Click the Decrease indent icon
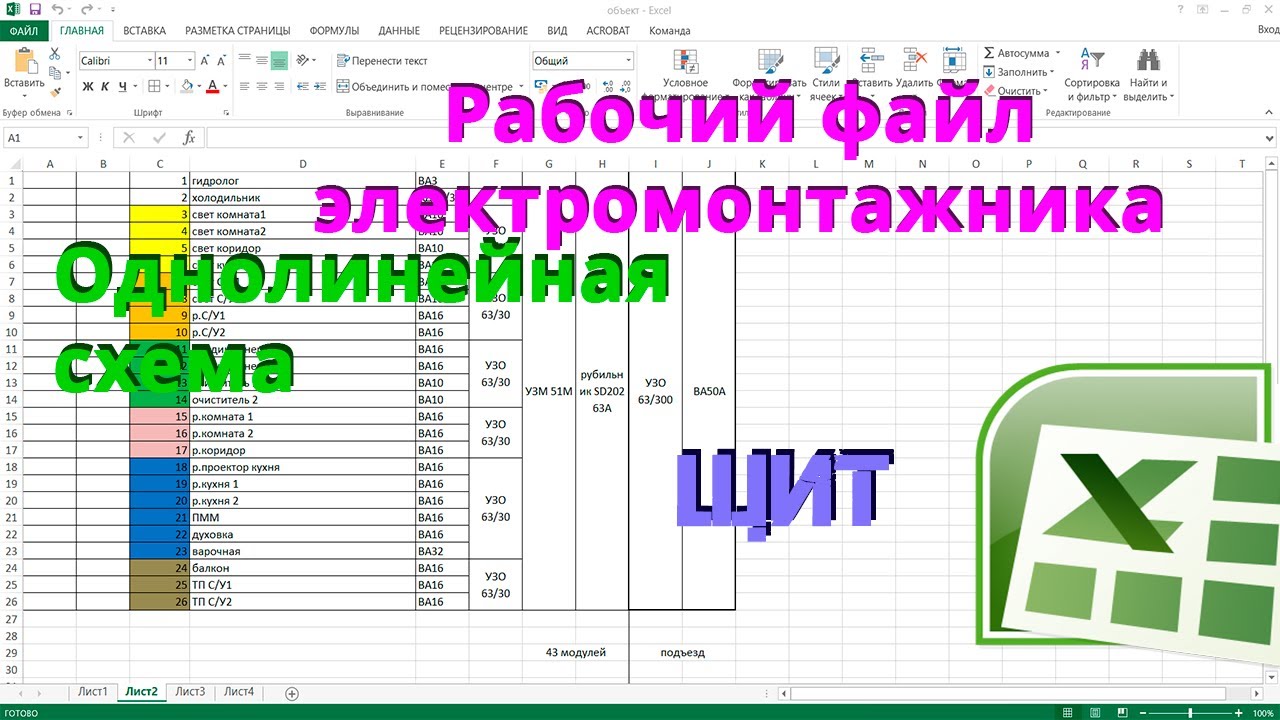 click(302, 87)
